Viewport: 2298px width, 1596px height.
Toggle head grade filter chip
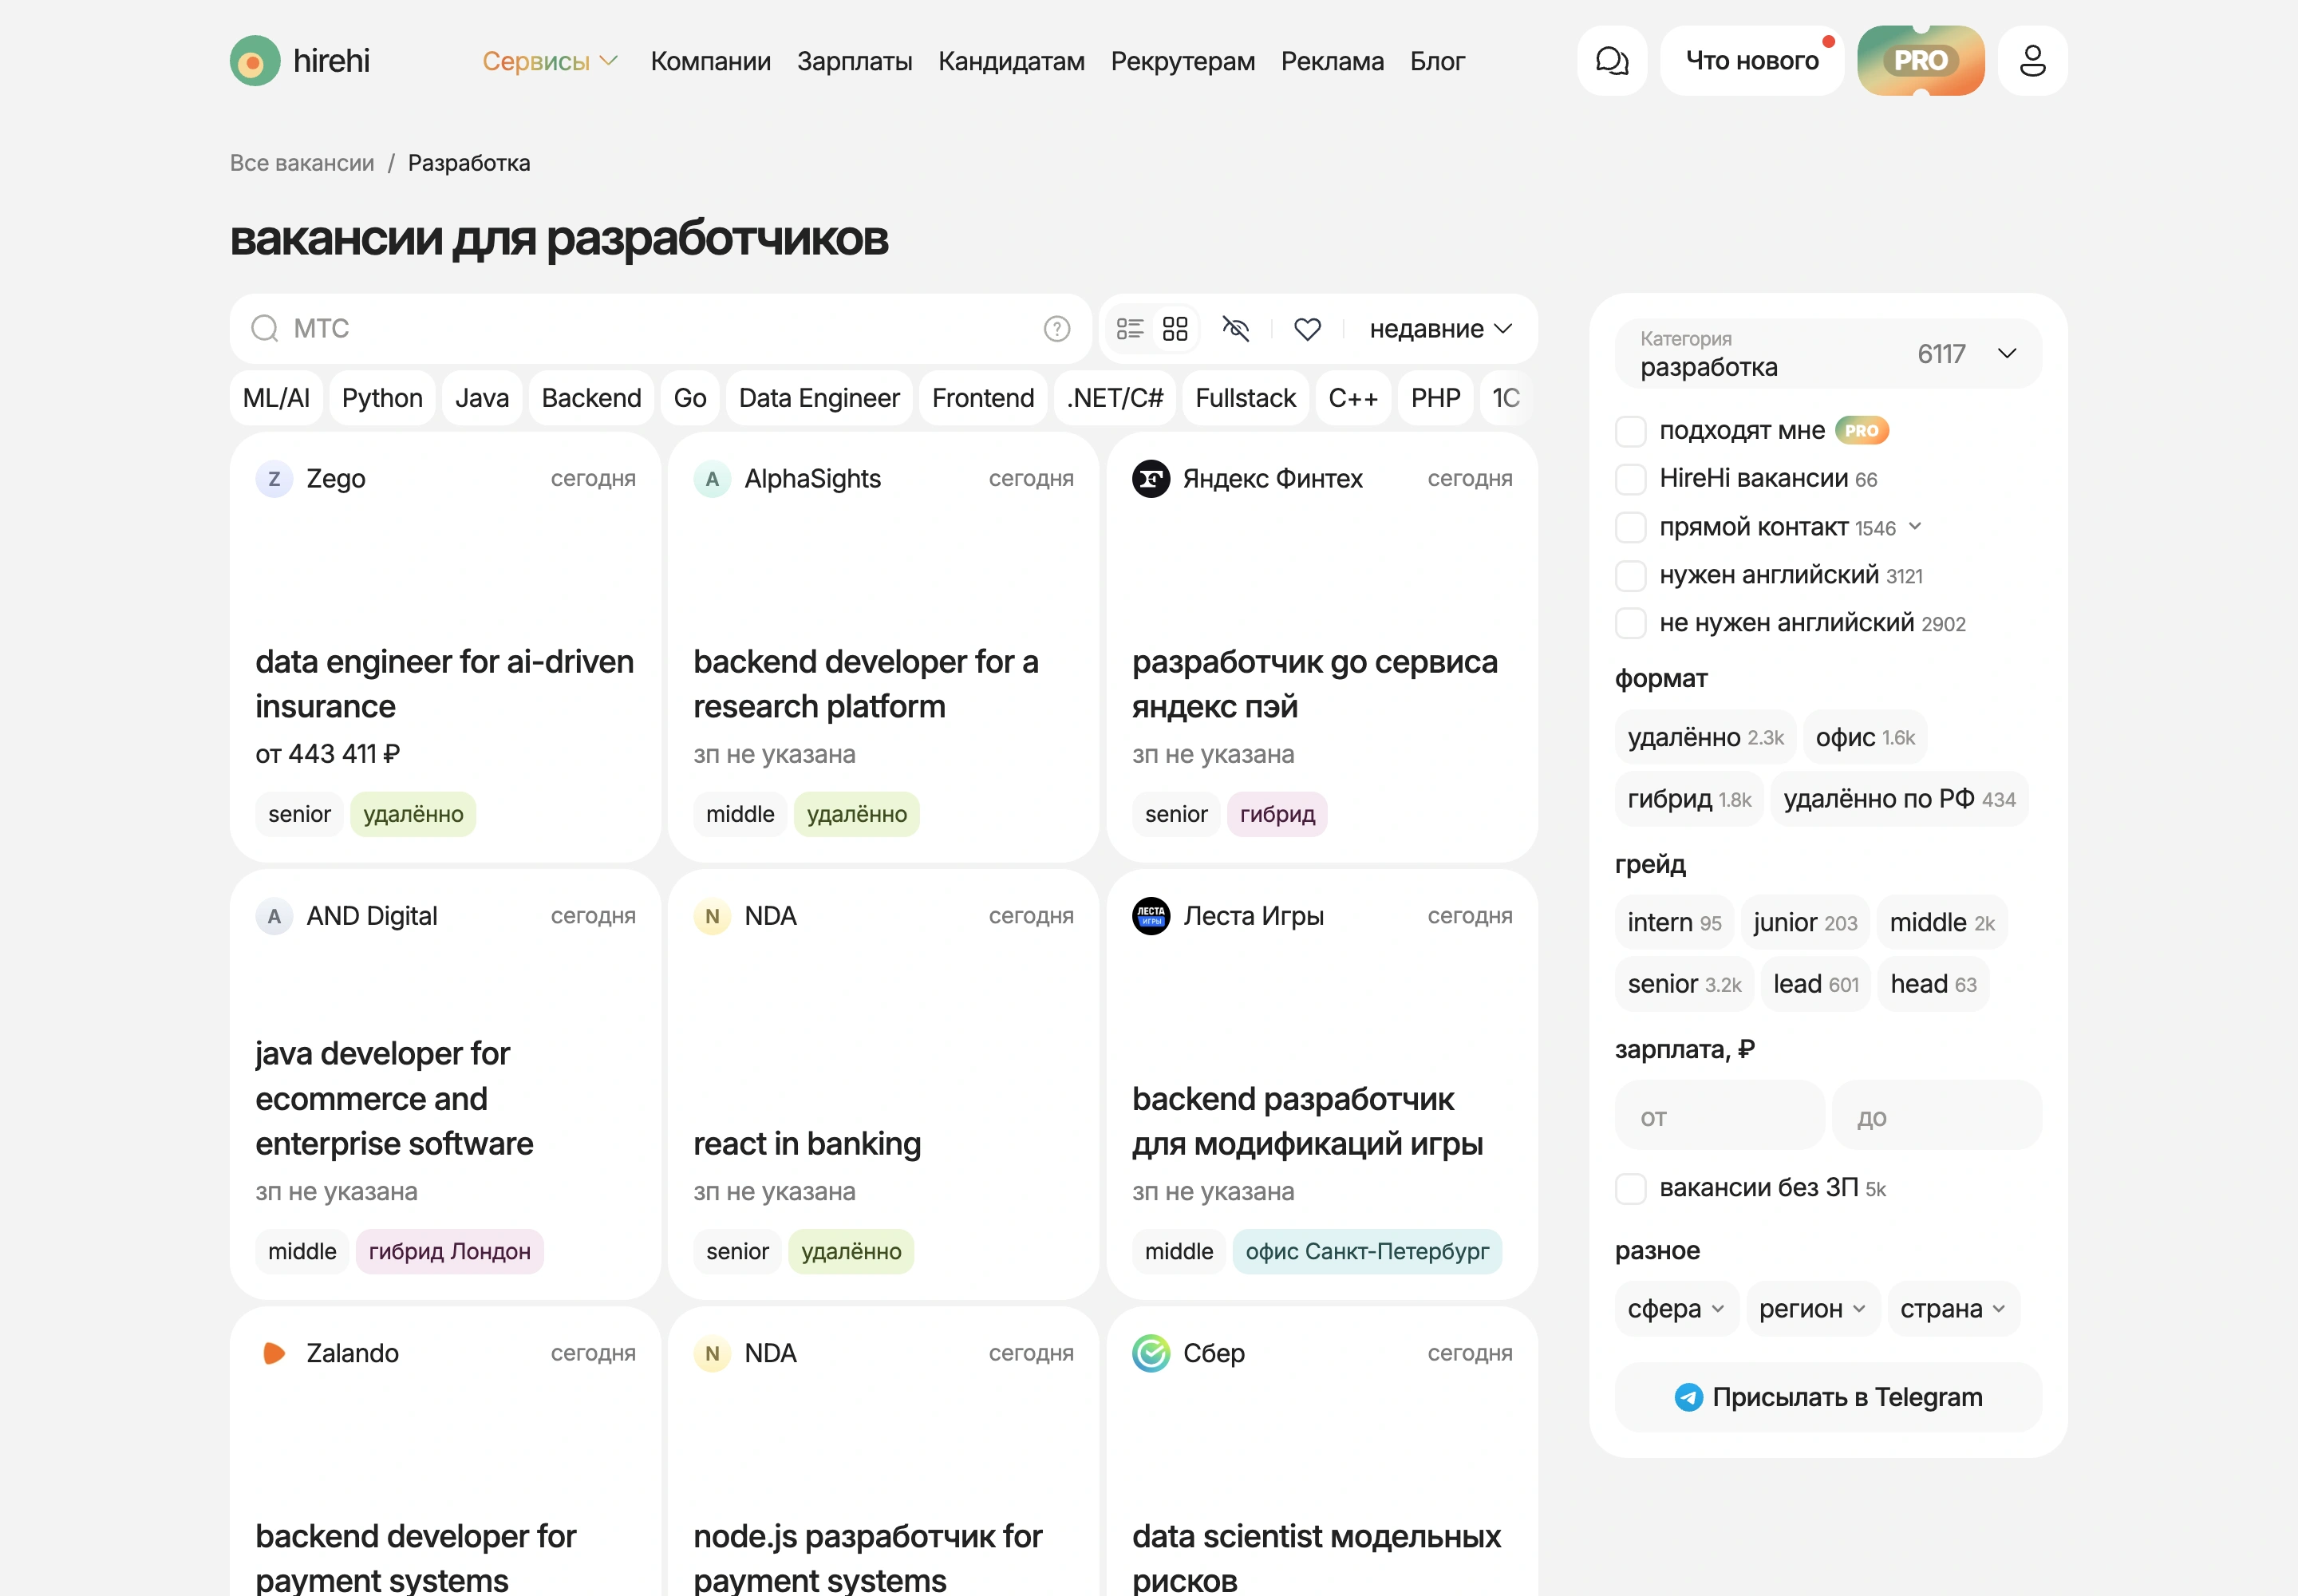1933,984
